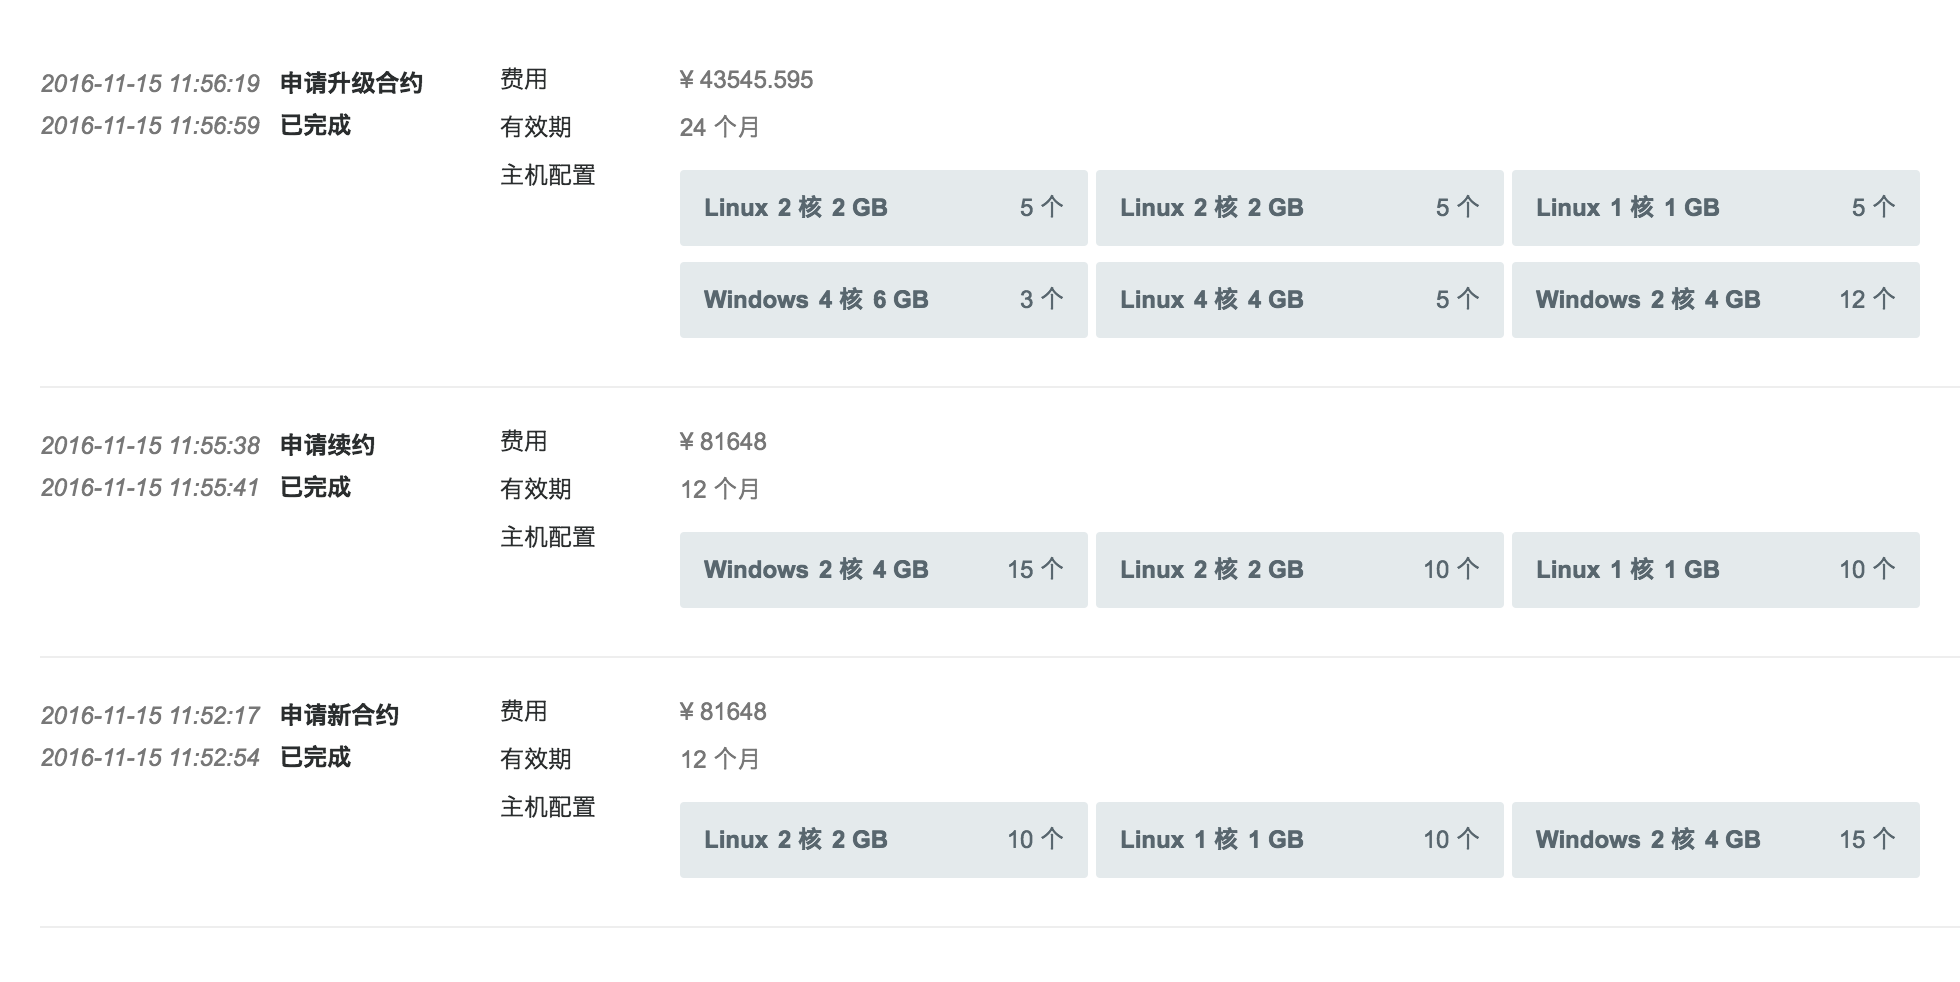Select Linux 1 核 1 GB tile showing 5 个
Image resolution: width=1960 pixels, height=982 pixels.
pyautogui.click(x=1715, y=208)
